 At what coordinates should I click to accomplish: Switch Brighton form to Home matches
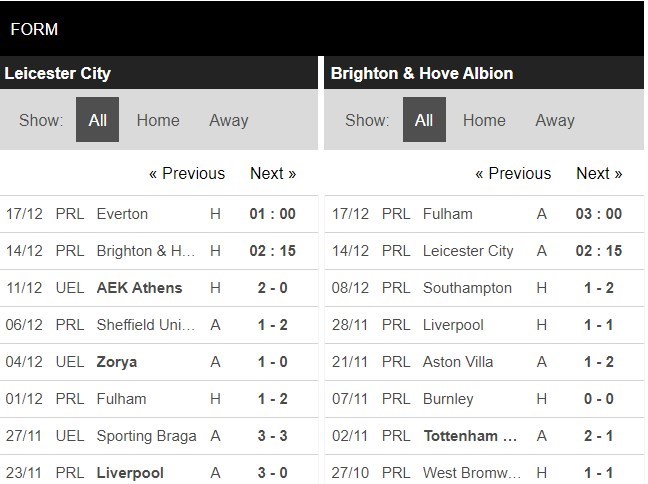click(x=484, y=120)
